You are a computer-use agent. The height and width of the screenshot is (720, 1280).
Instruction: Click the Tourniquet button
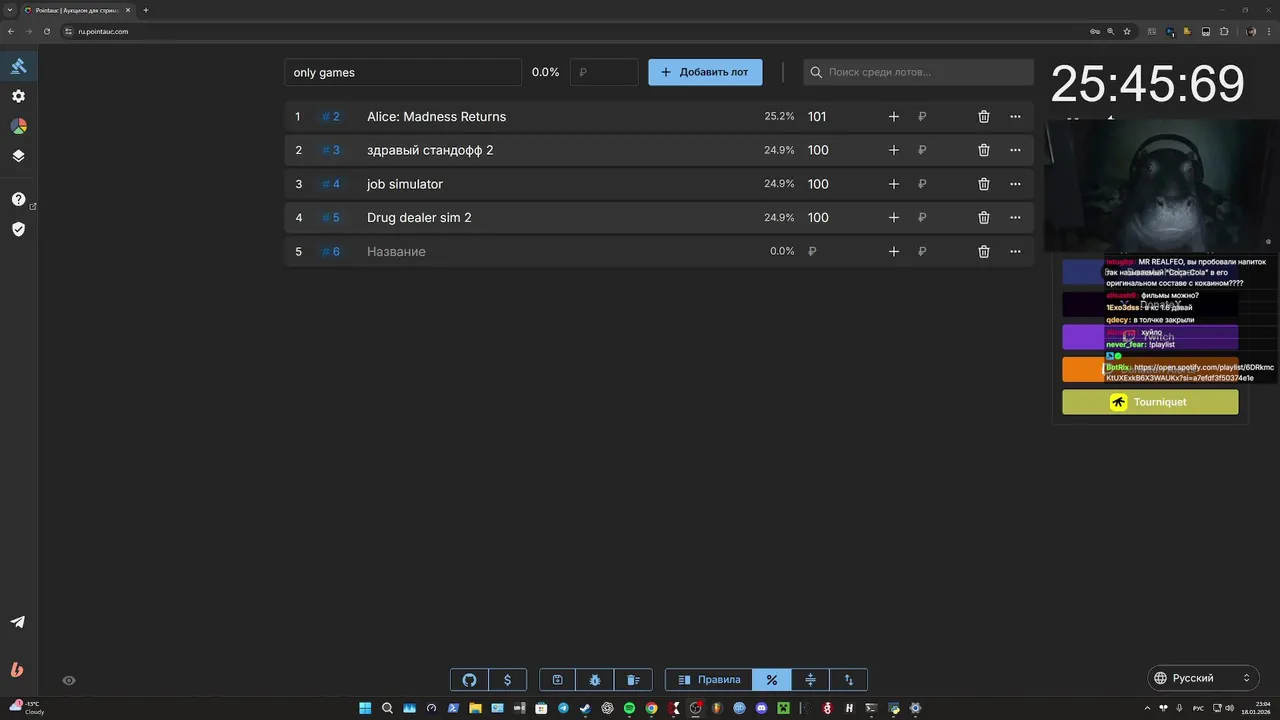1150,402
